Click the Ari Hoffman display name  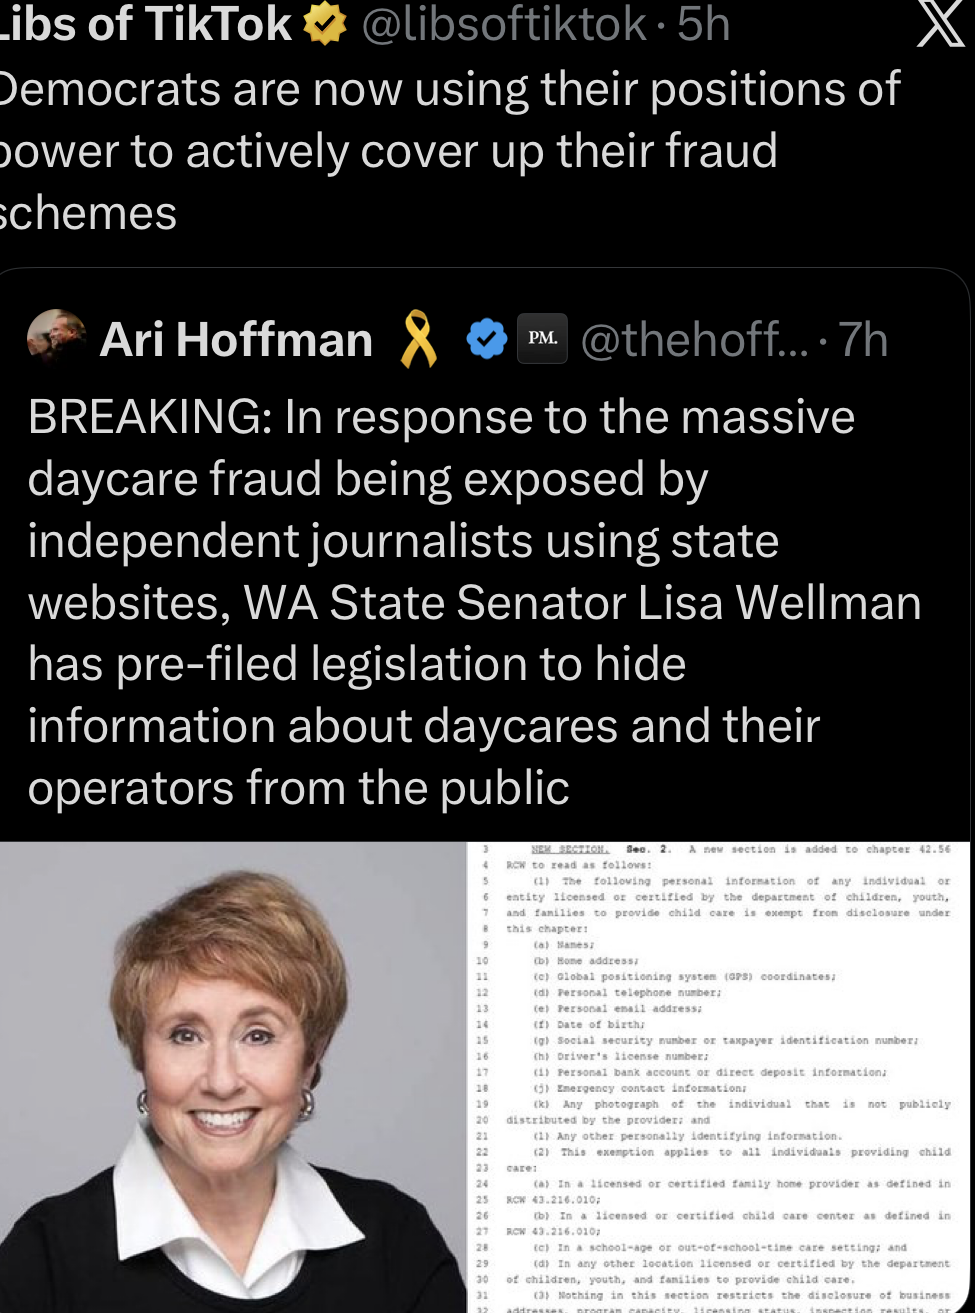pos(236,340)
